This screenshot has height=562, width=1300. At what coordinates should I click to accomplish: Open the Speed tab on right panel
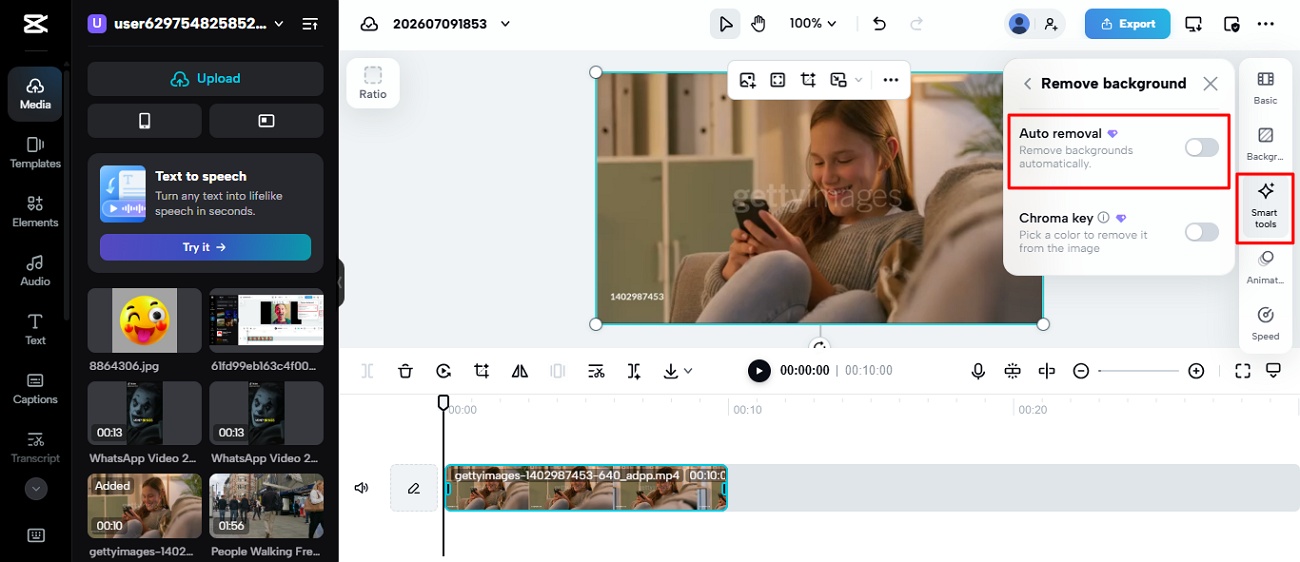1265,324
